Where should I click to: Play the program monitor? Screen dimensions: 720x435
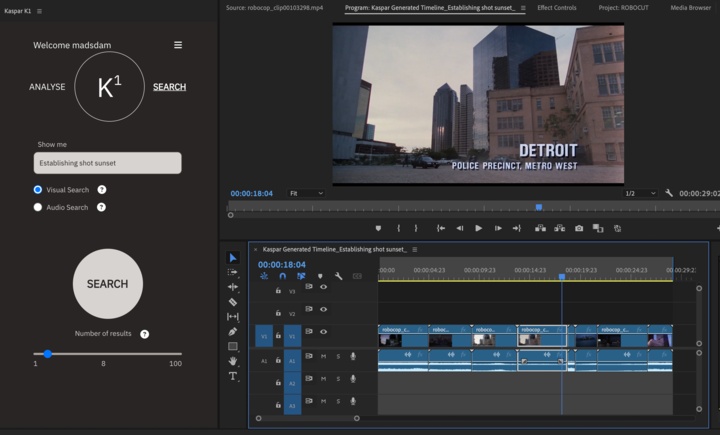pos(478,228)
